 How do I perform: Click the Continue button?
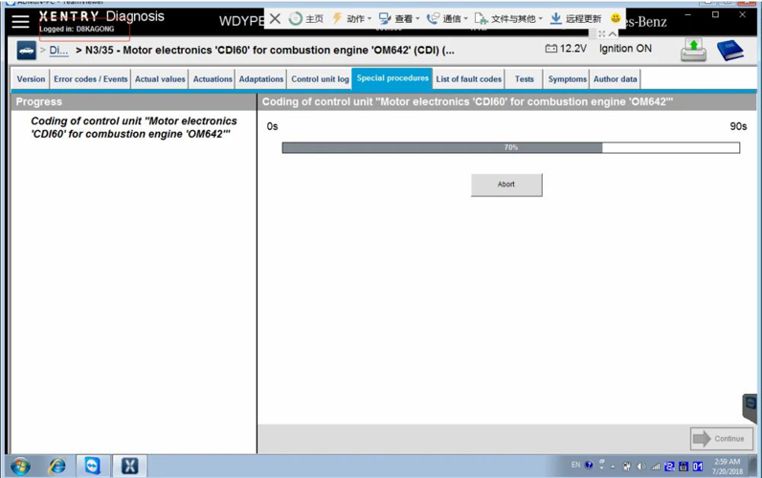pyautogui.click(x=722, y=439)
